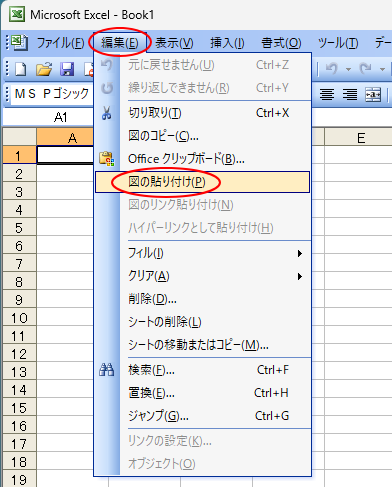Choose 図のコピー(C)... menu entry
392x487 pixels.
click(202, 136)
